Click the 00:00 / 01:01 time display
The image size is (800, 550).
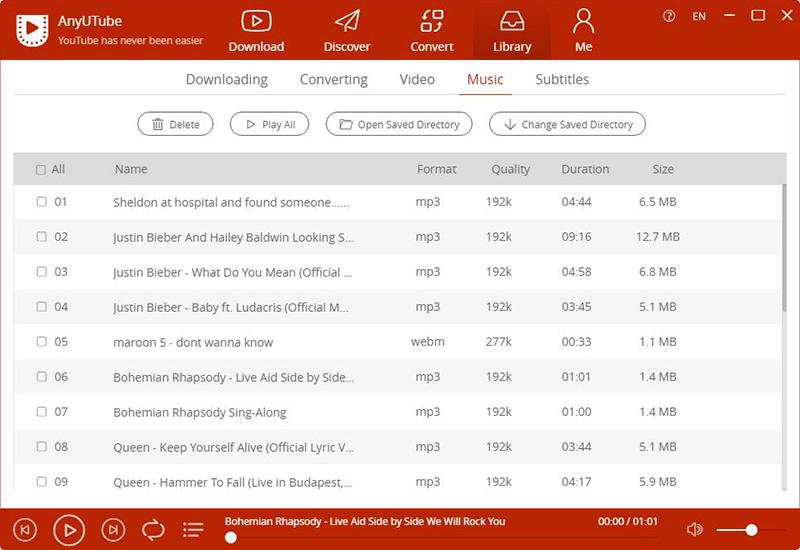628,521
